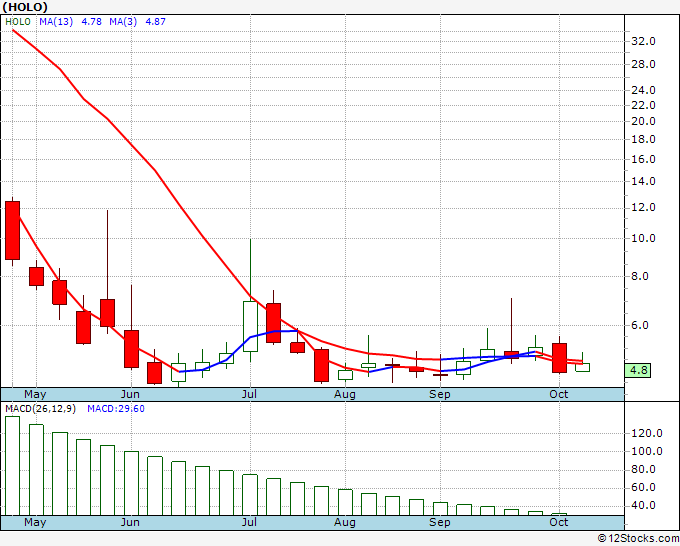Click the 60.0 MACD axis label
The image size is (680, 546).
[x=643, y=487]
